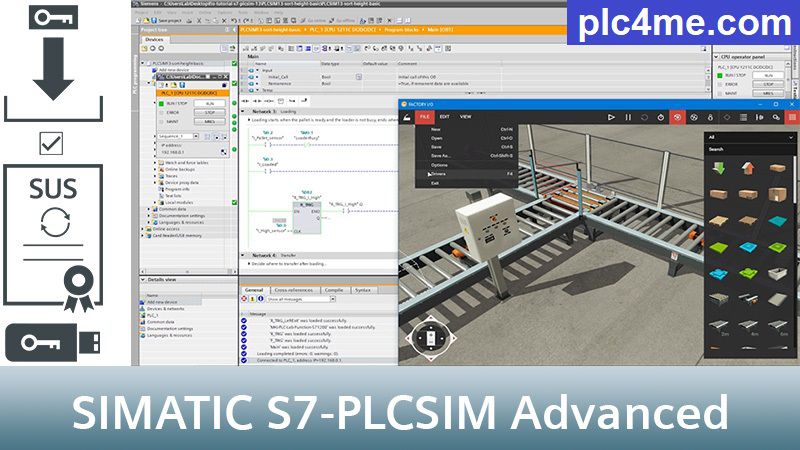Pick the wooden pallet part in the palette
Image resolution: width=800 pixels, height=450 pixels.
click(718, 219)
